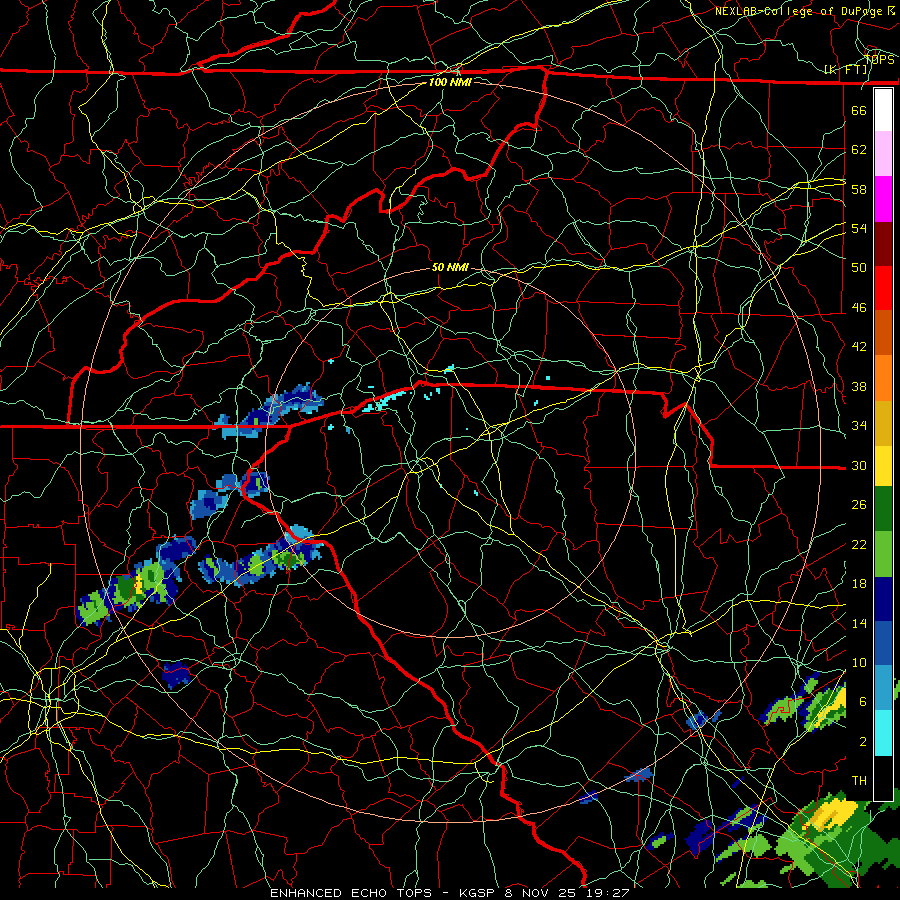
Task: Click the "18" scale label
Action: (x=859, y=584)
